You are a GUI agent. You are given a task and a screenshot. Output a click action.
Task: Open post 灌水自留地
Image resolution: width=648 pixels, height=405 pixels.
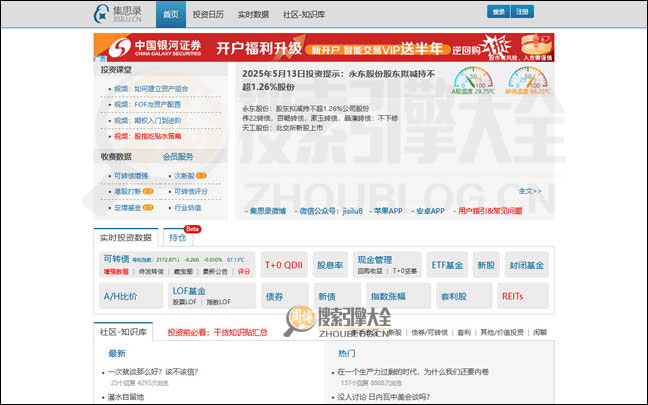tap(126, 397)
